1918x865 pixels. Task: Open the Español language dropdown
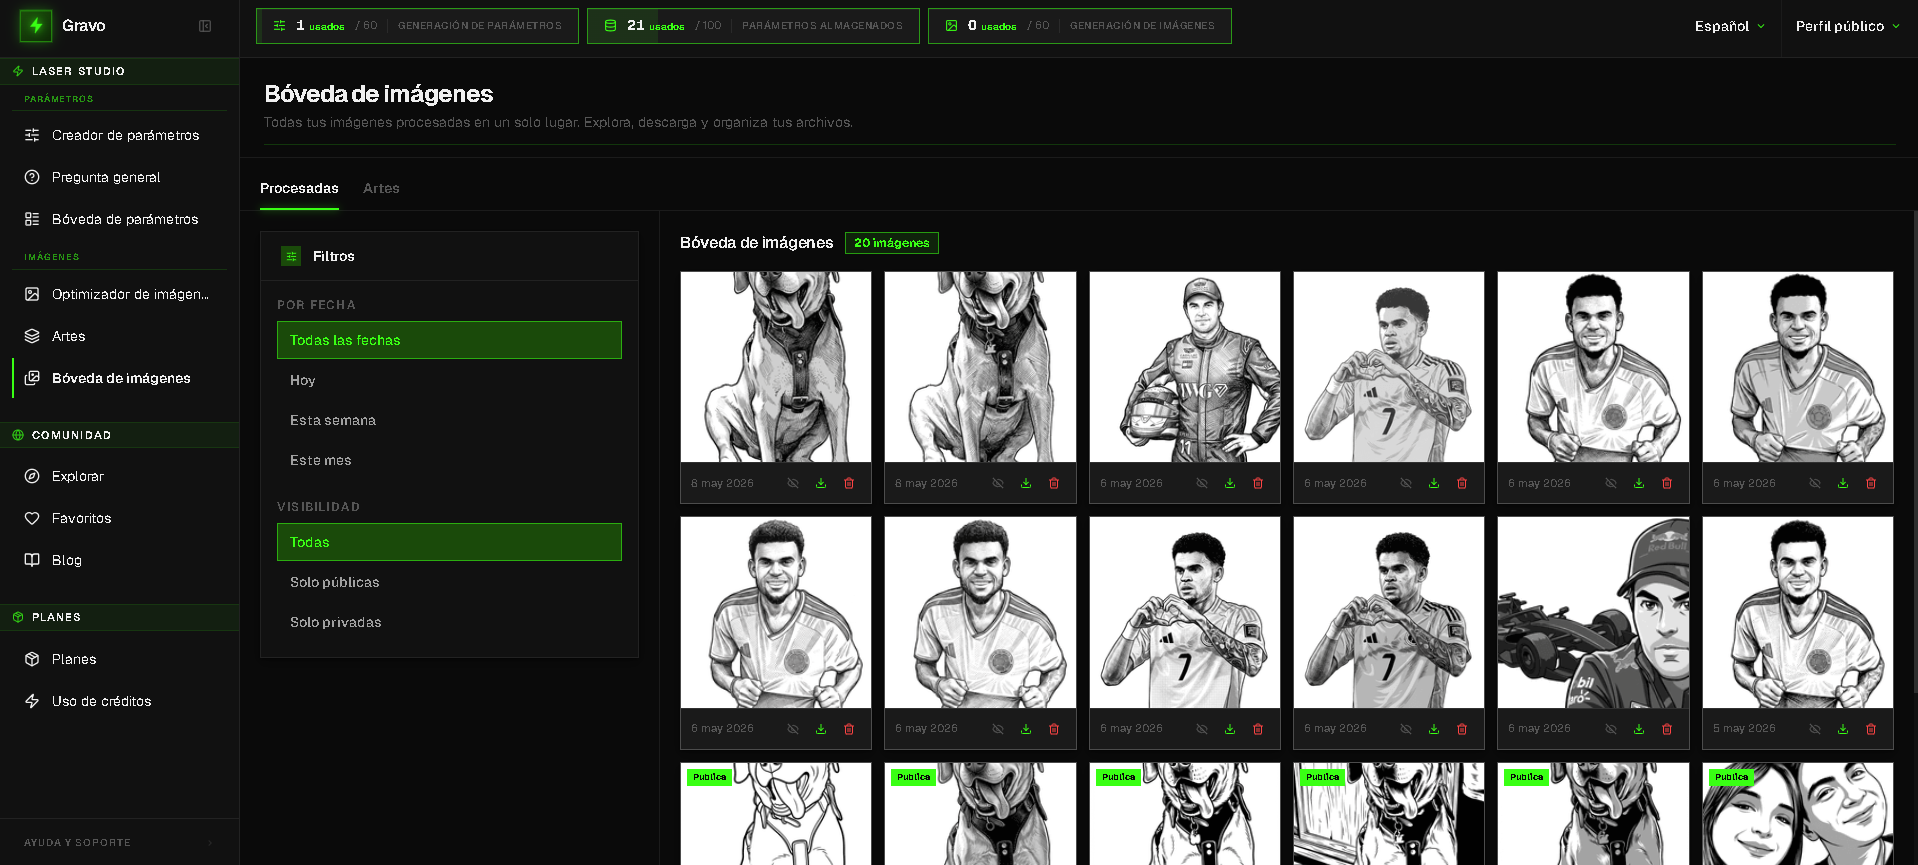(x=1730, y=26)
